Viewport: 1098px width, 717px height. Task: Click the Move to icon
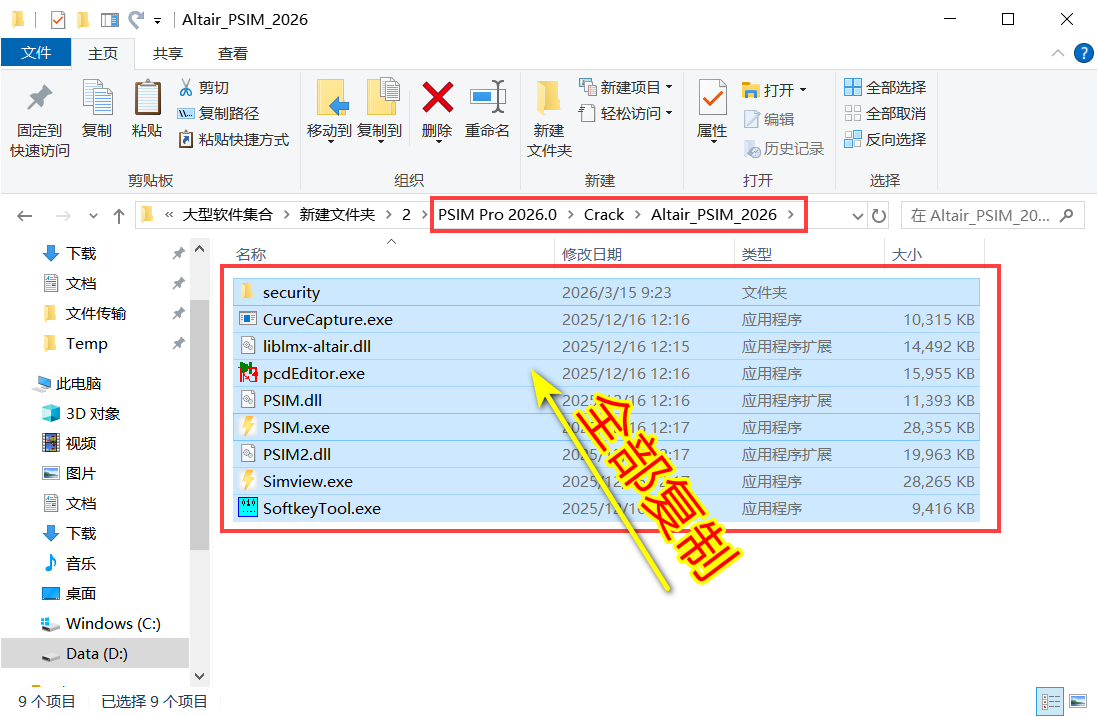(331, 97)
